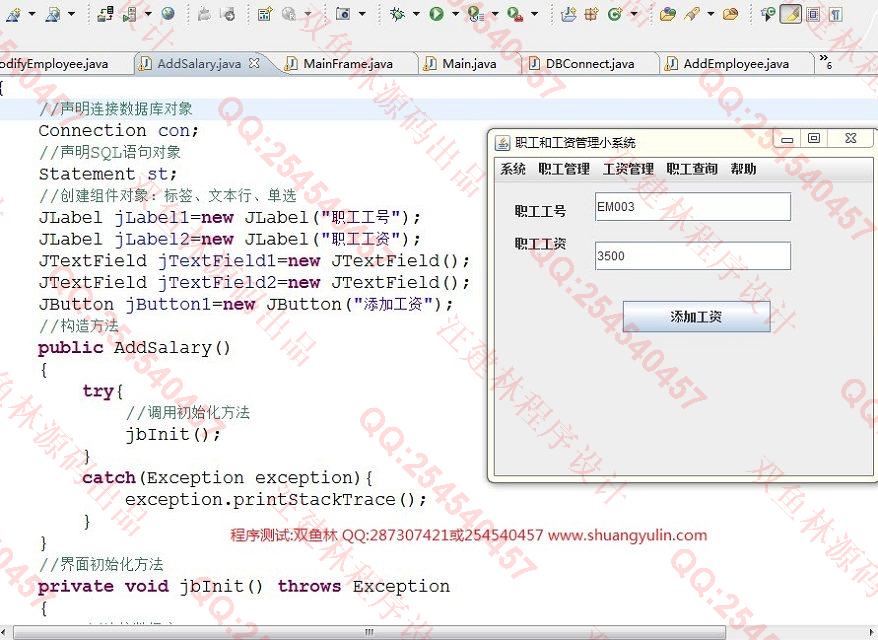Open the 帮助 menu
Viewport: 878px width, 640px height.
743,169
